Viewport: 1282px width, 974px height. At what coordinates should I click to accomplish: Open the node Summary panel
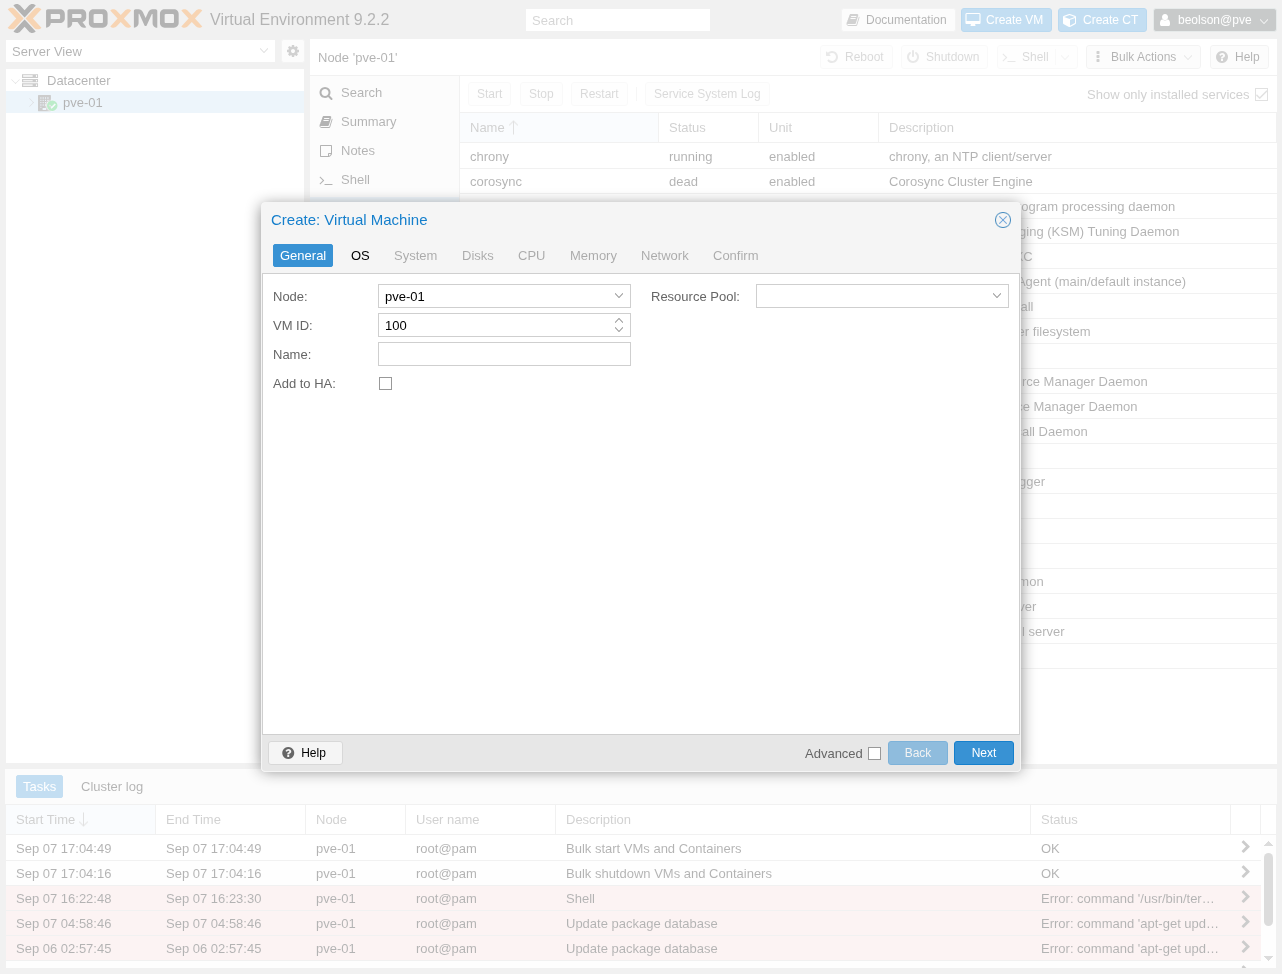(x=368, y=122)
